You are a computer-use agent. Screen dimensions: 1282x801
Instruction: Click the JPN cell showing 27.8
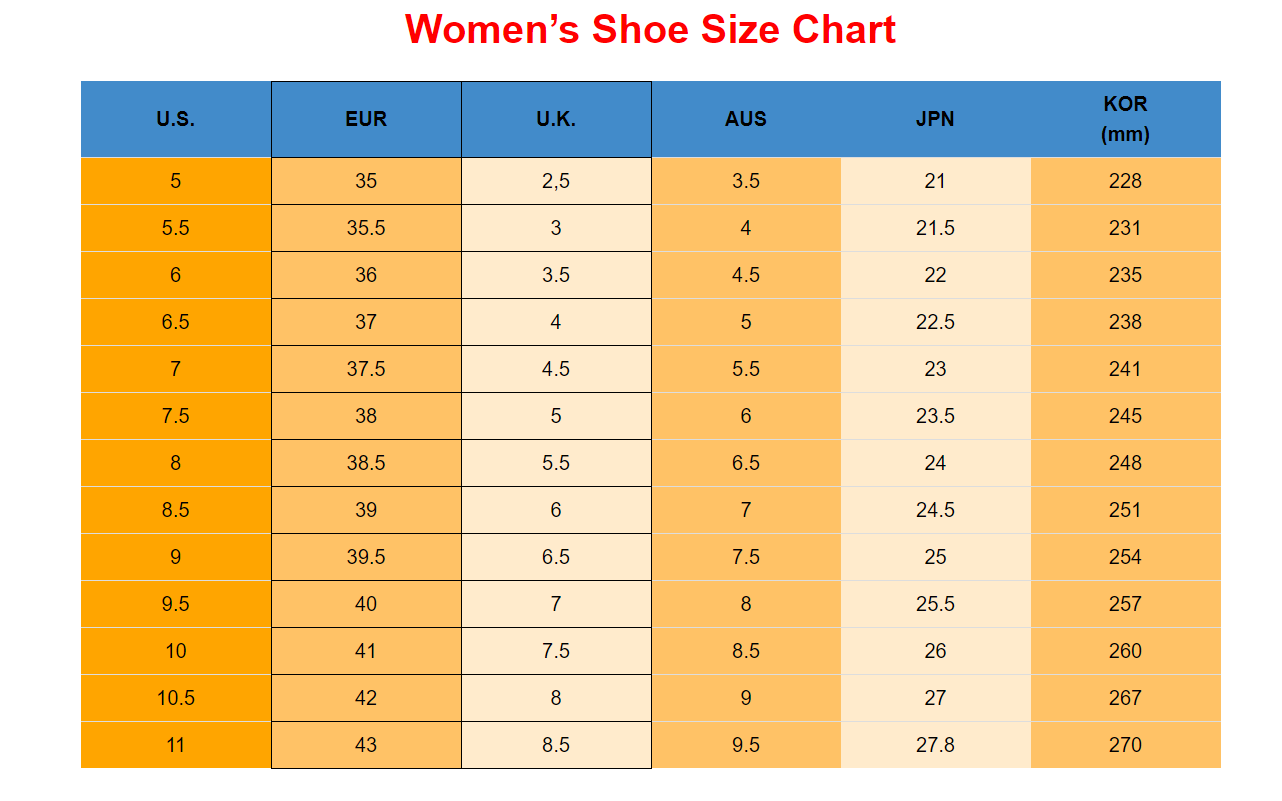coord(935,745)
